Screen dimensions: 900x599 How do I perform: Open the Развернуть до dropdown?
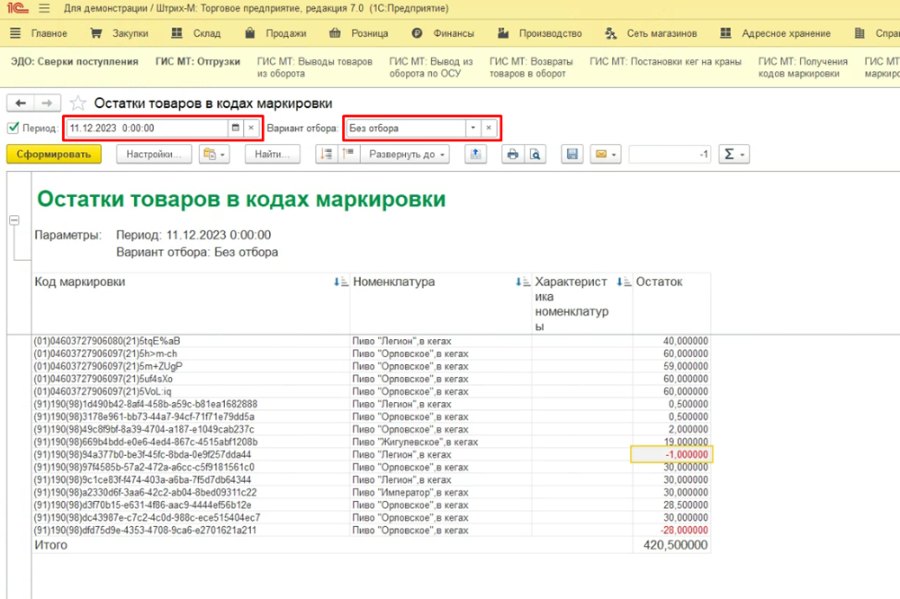point(405,154)
